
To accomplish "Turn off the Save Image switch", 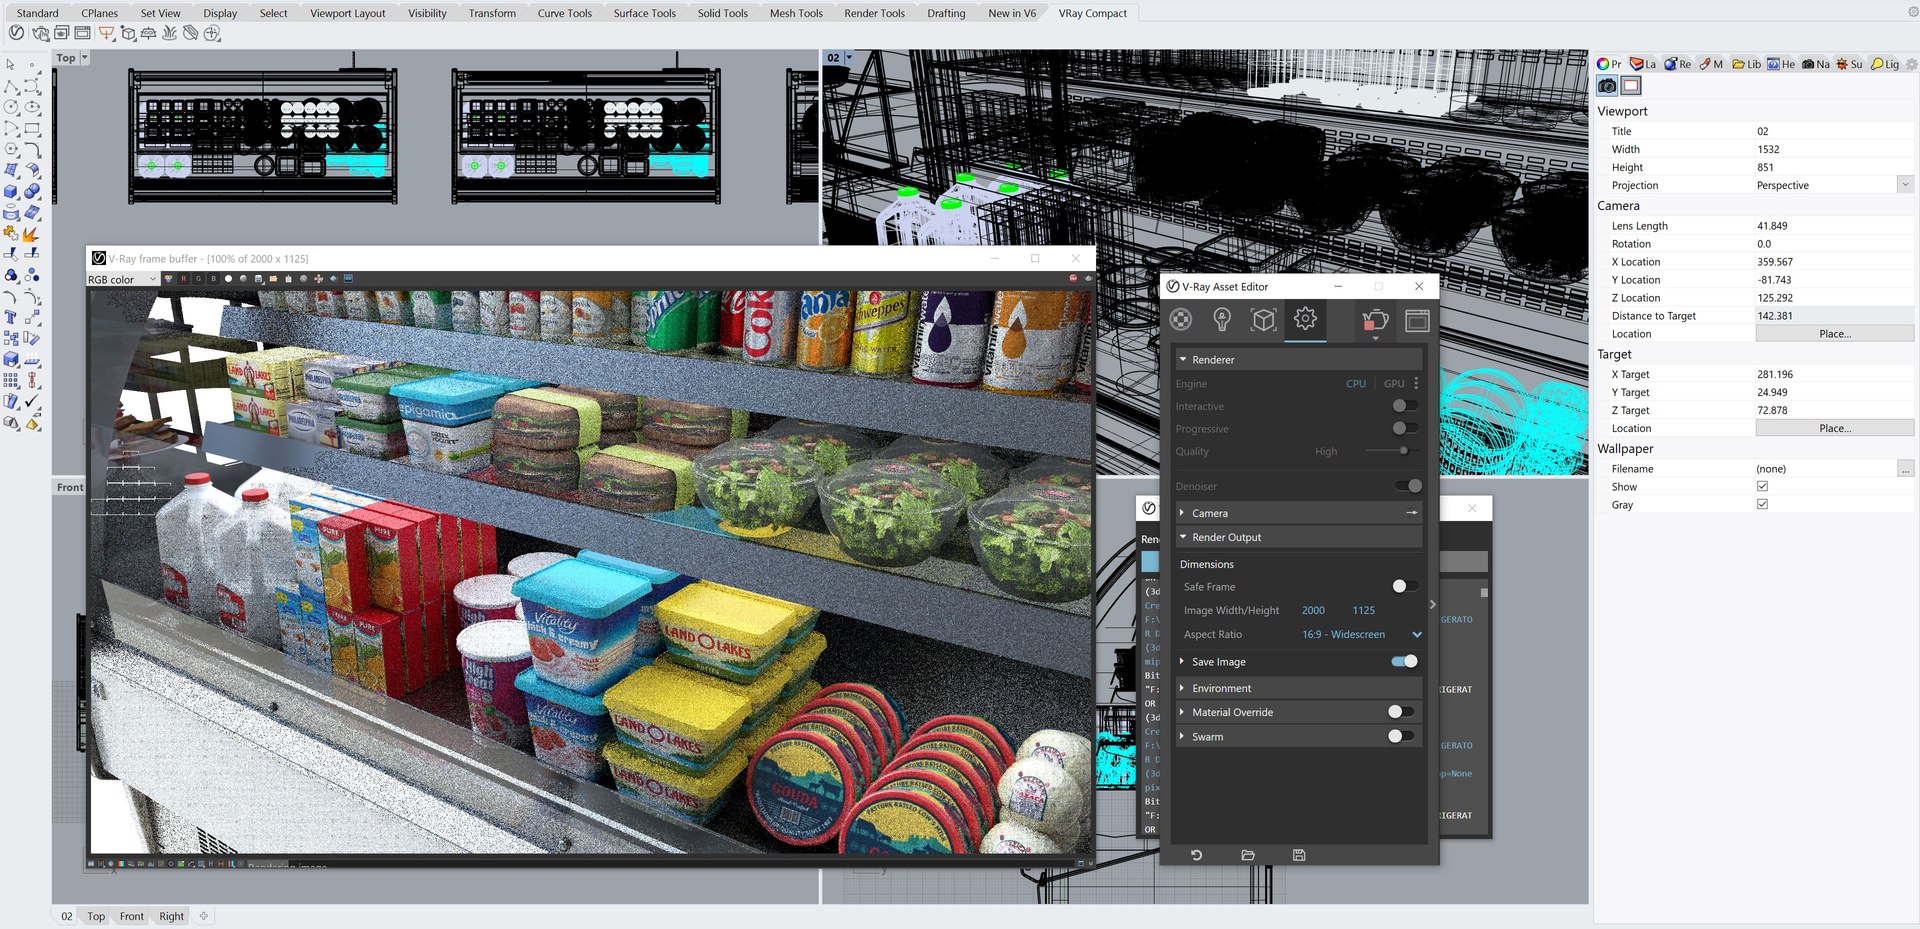I will (1404, 661).
